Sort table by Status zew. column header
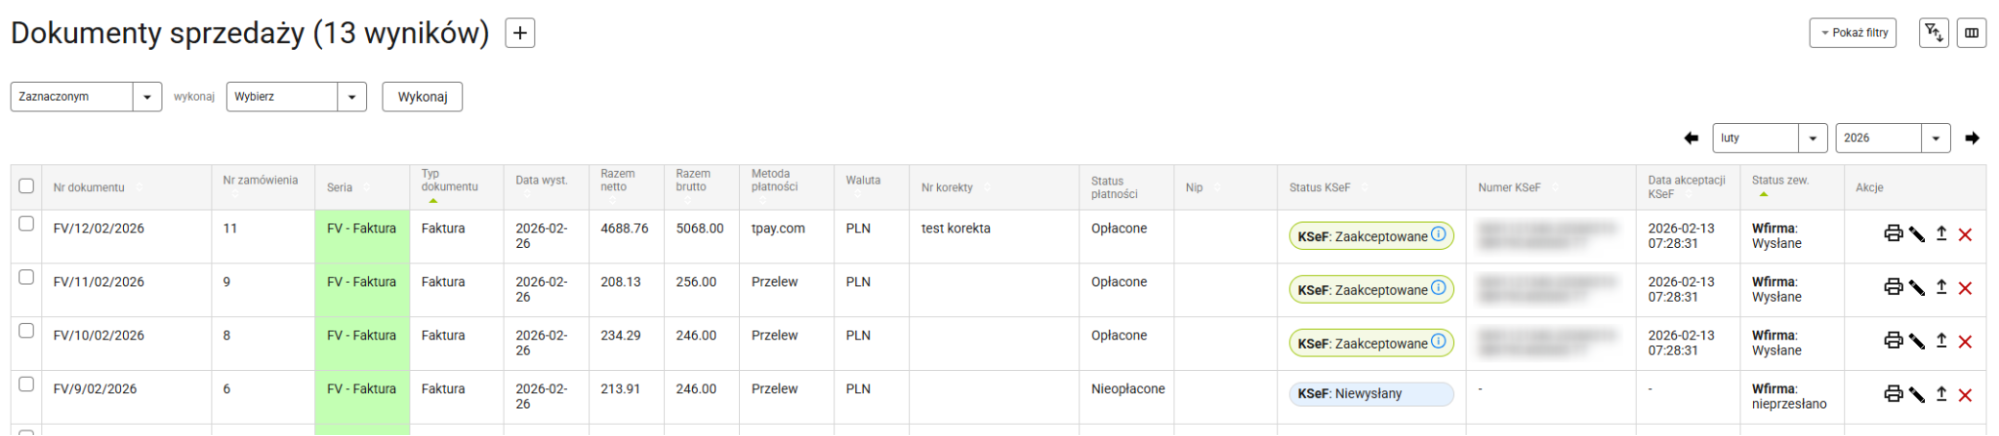 click(1780, 181)
